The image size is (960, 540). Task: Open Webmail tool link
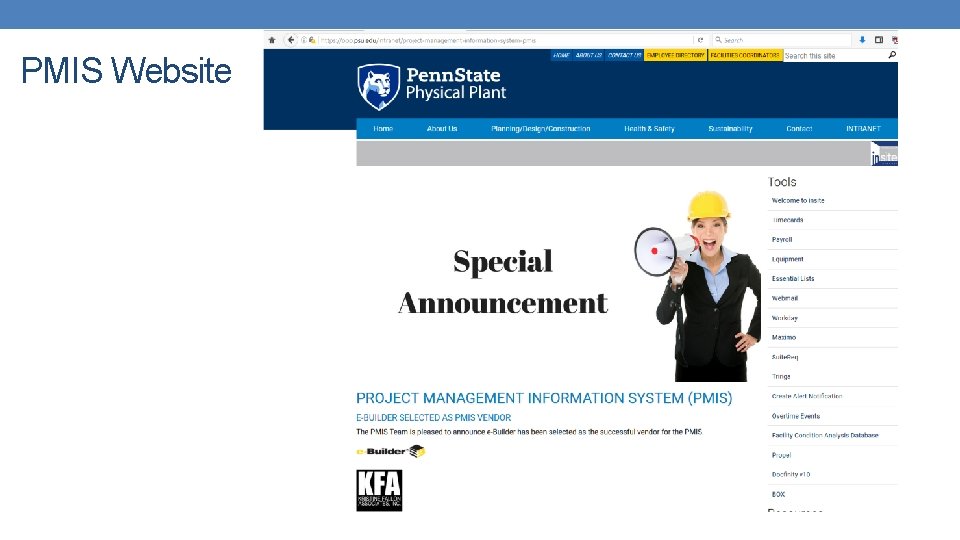tap(784, 299)
